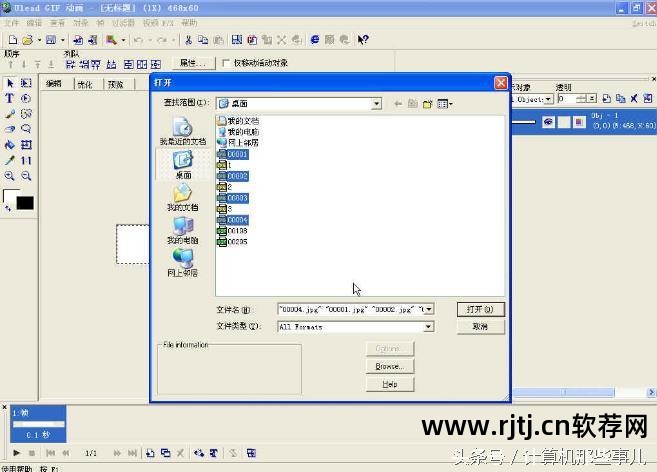
Task: Click the context help arrow-question icon
Action: click(362, 40)
